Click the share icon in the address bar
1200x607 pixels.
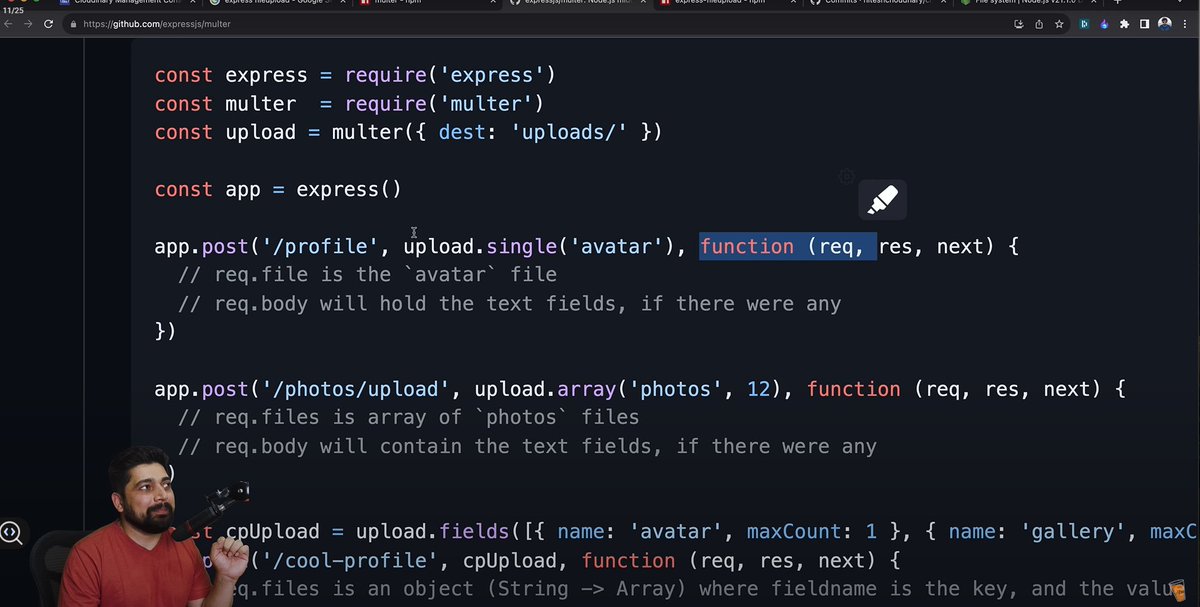(1039, 23)
